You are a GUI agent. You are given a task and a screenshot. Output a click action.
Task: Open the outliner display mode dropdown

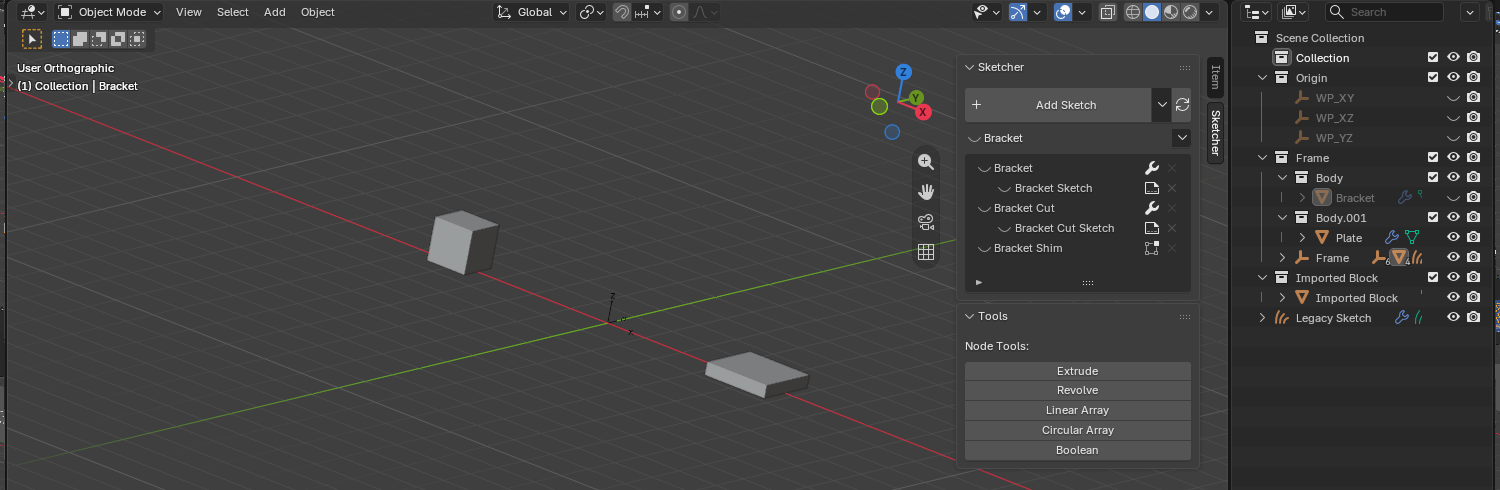pos(1295,12)
